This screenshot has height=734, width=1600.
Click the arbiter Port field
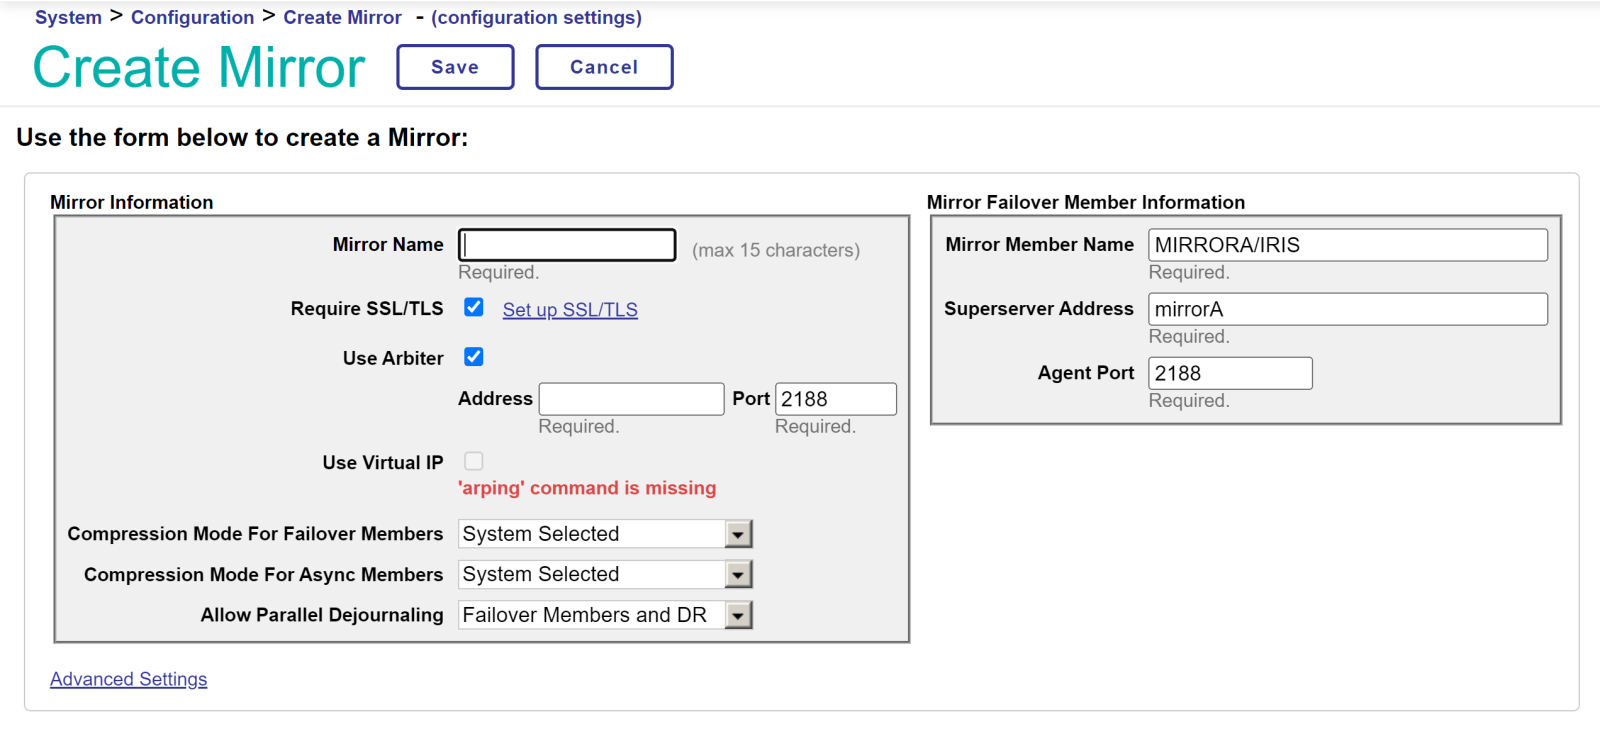pyautogui.click(x=835, y=399)
